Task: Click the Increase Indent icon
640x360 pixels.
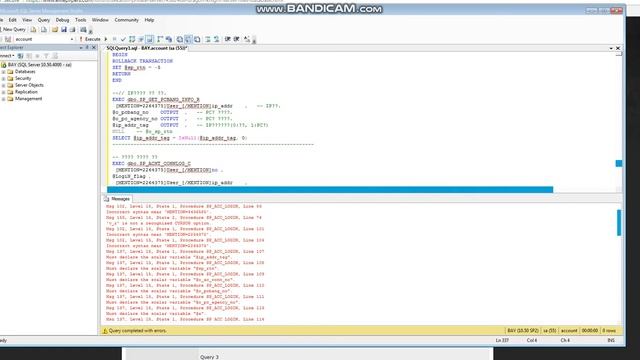Action: [x=236, y=39]
